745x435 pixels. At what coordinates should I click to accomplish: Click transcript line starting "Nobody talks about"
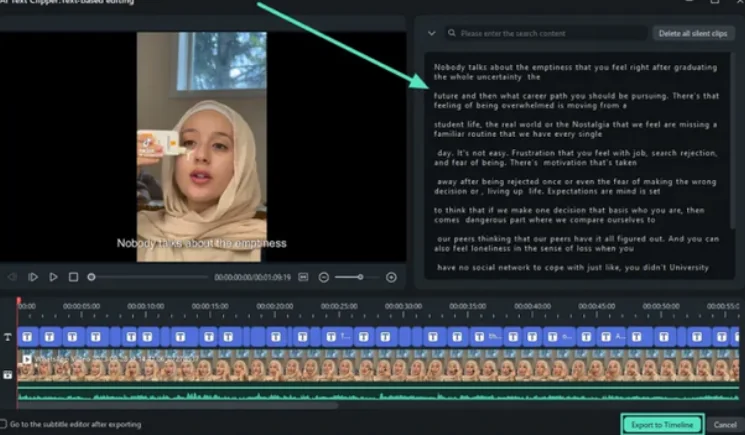click(x=575, y=67)
